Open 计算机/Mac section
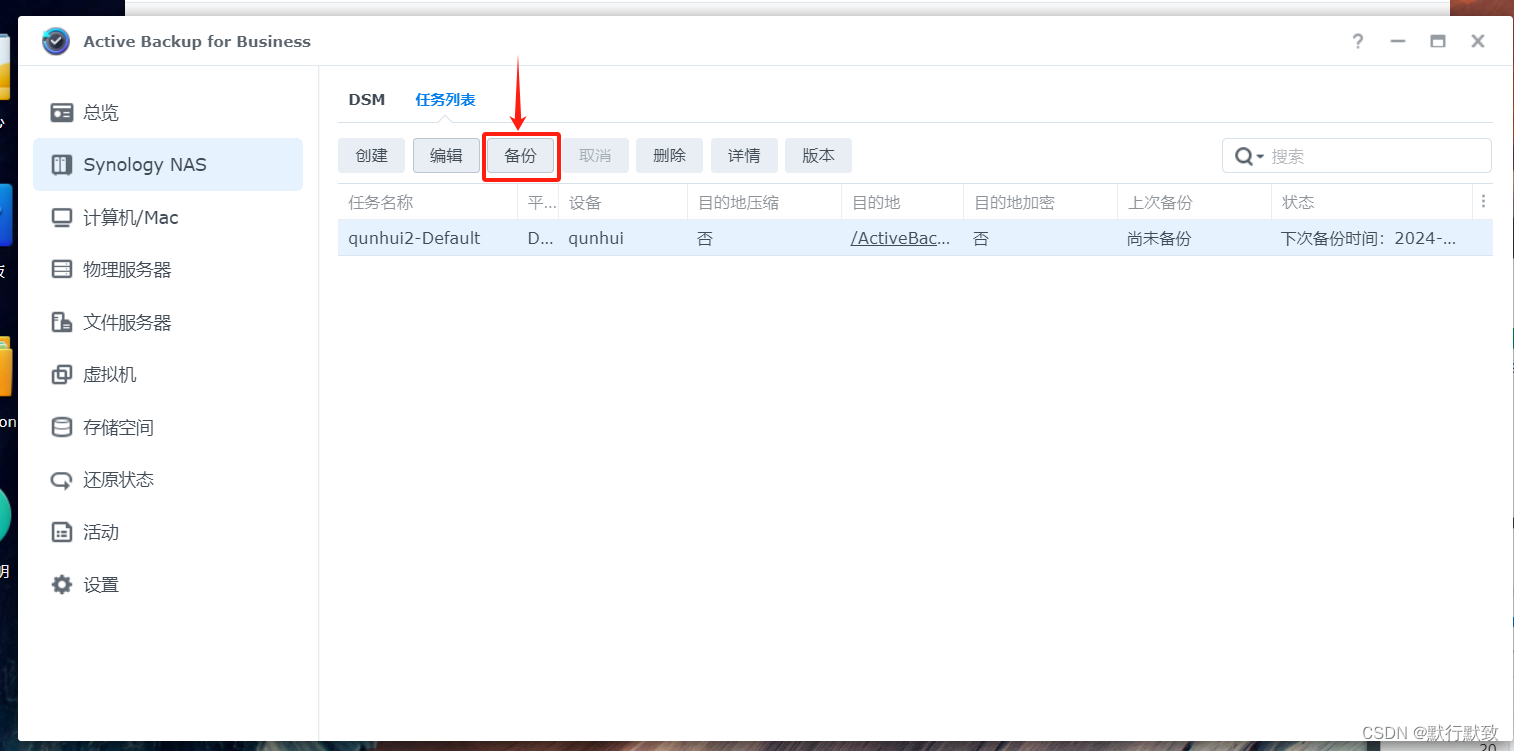Screen dimensions: 1514x751 [x=168, y=217]
